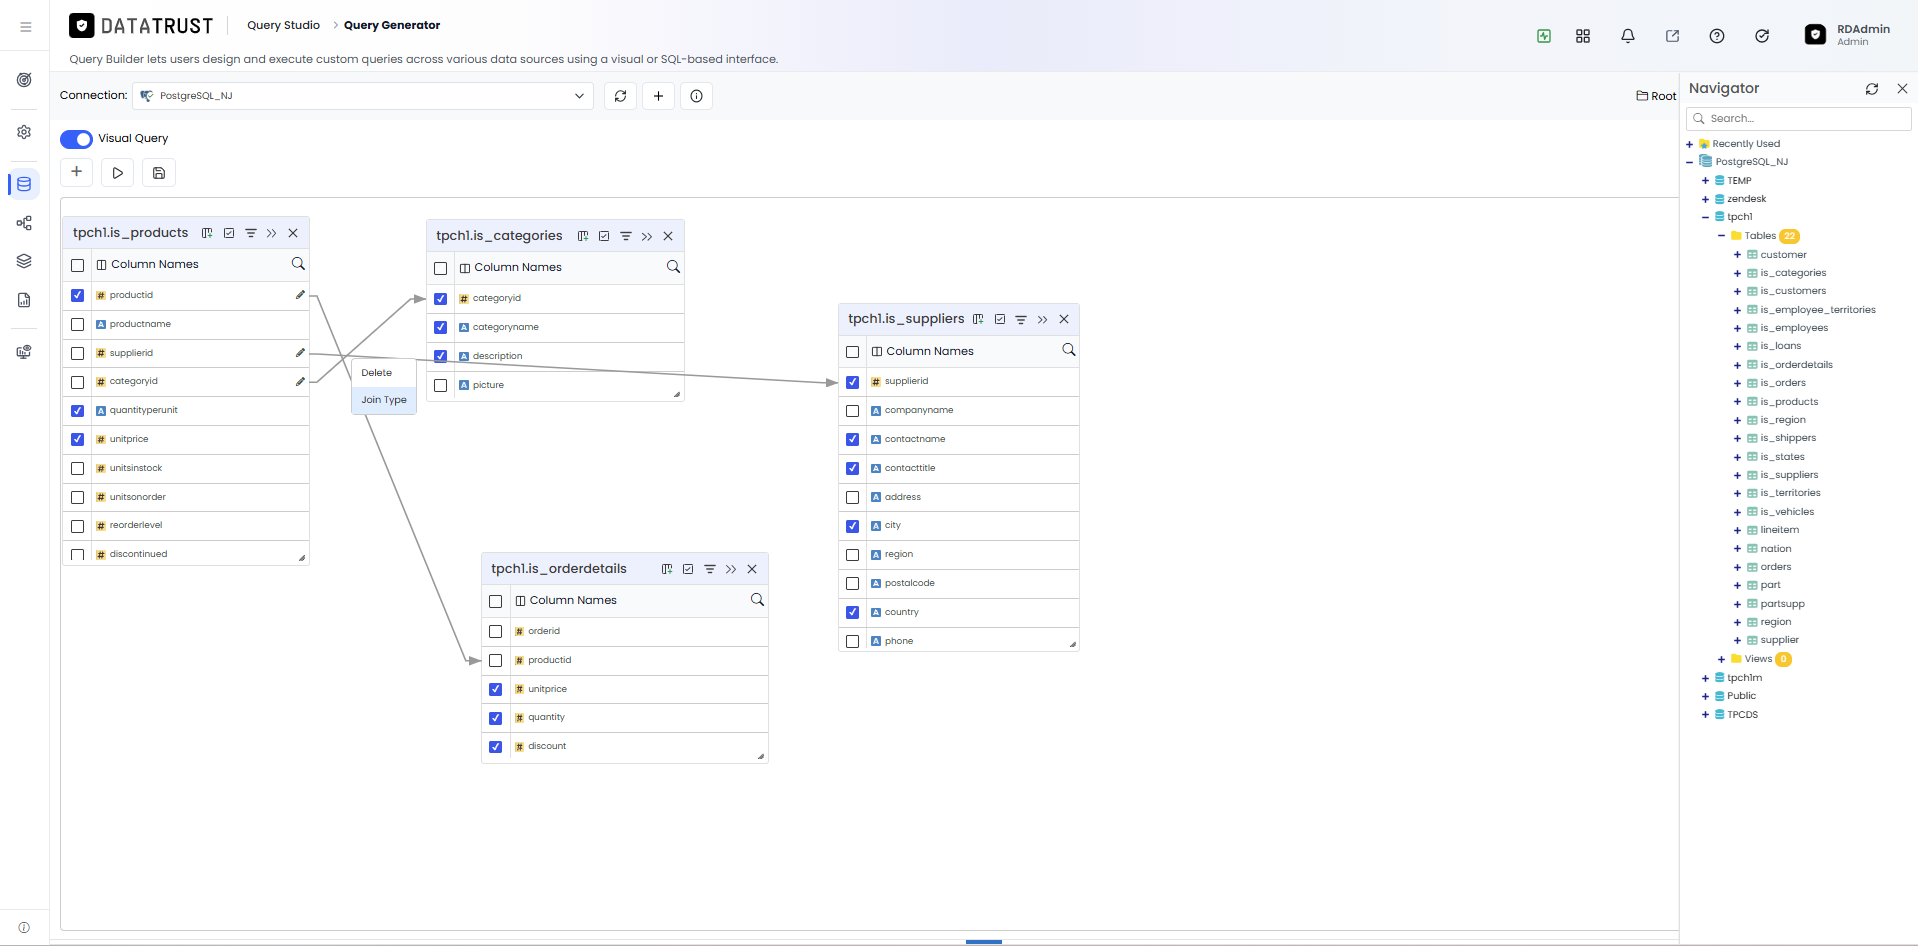
Task: Check the companyname column checkbox
Action: 853,411
